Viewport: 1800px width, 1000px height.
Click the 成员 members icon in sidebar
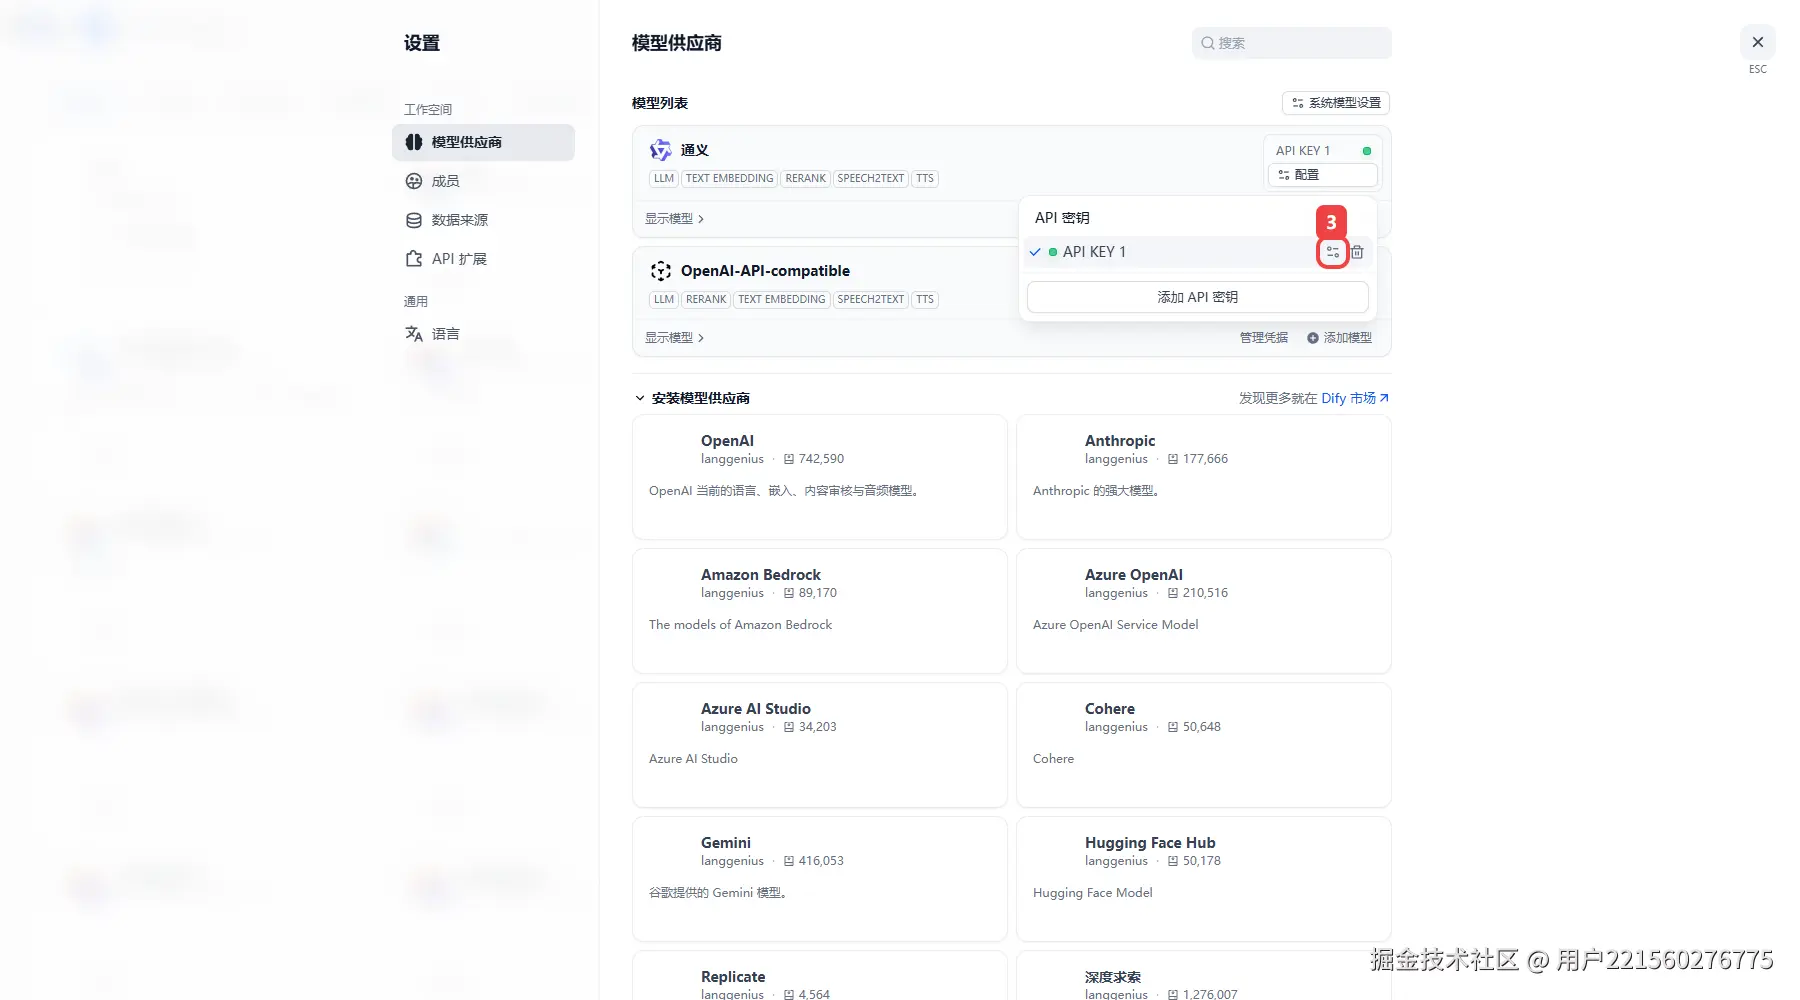pyautogui.click(x=414, y=181)
